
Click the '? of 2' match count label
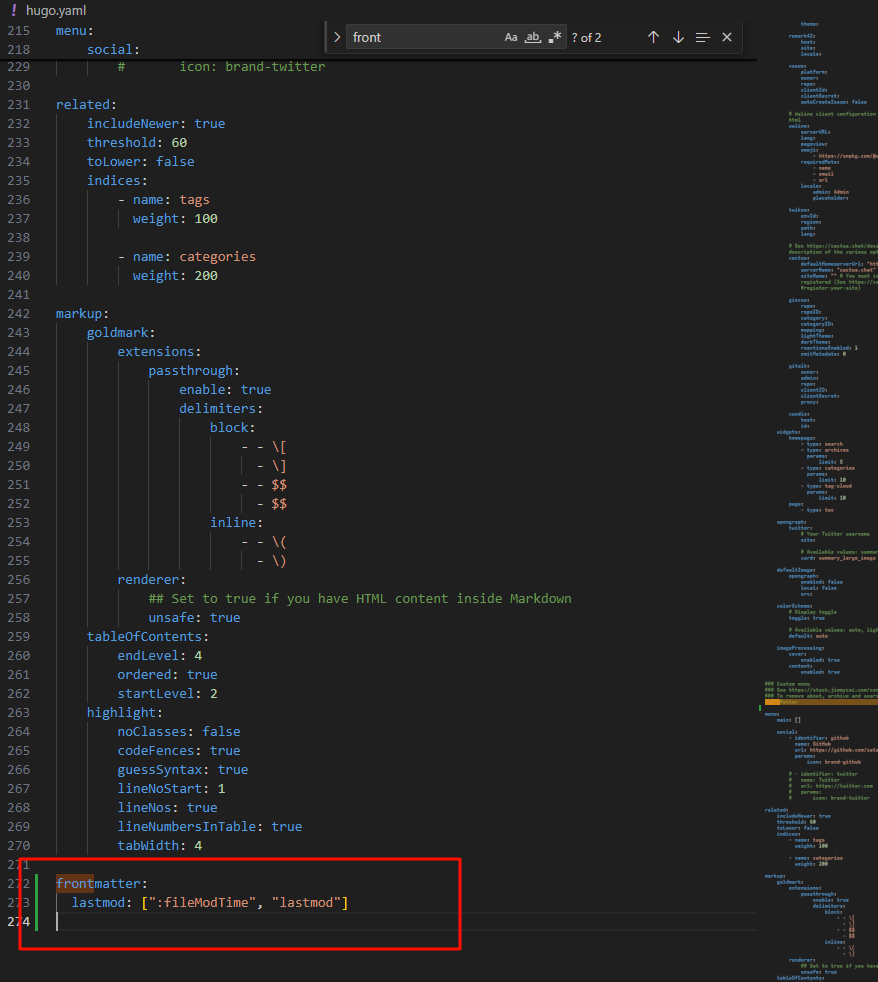pos(587,37)
